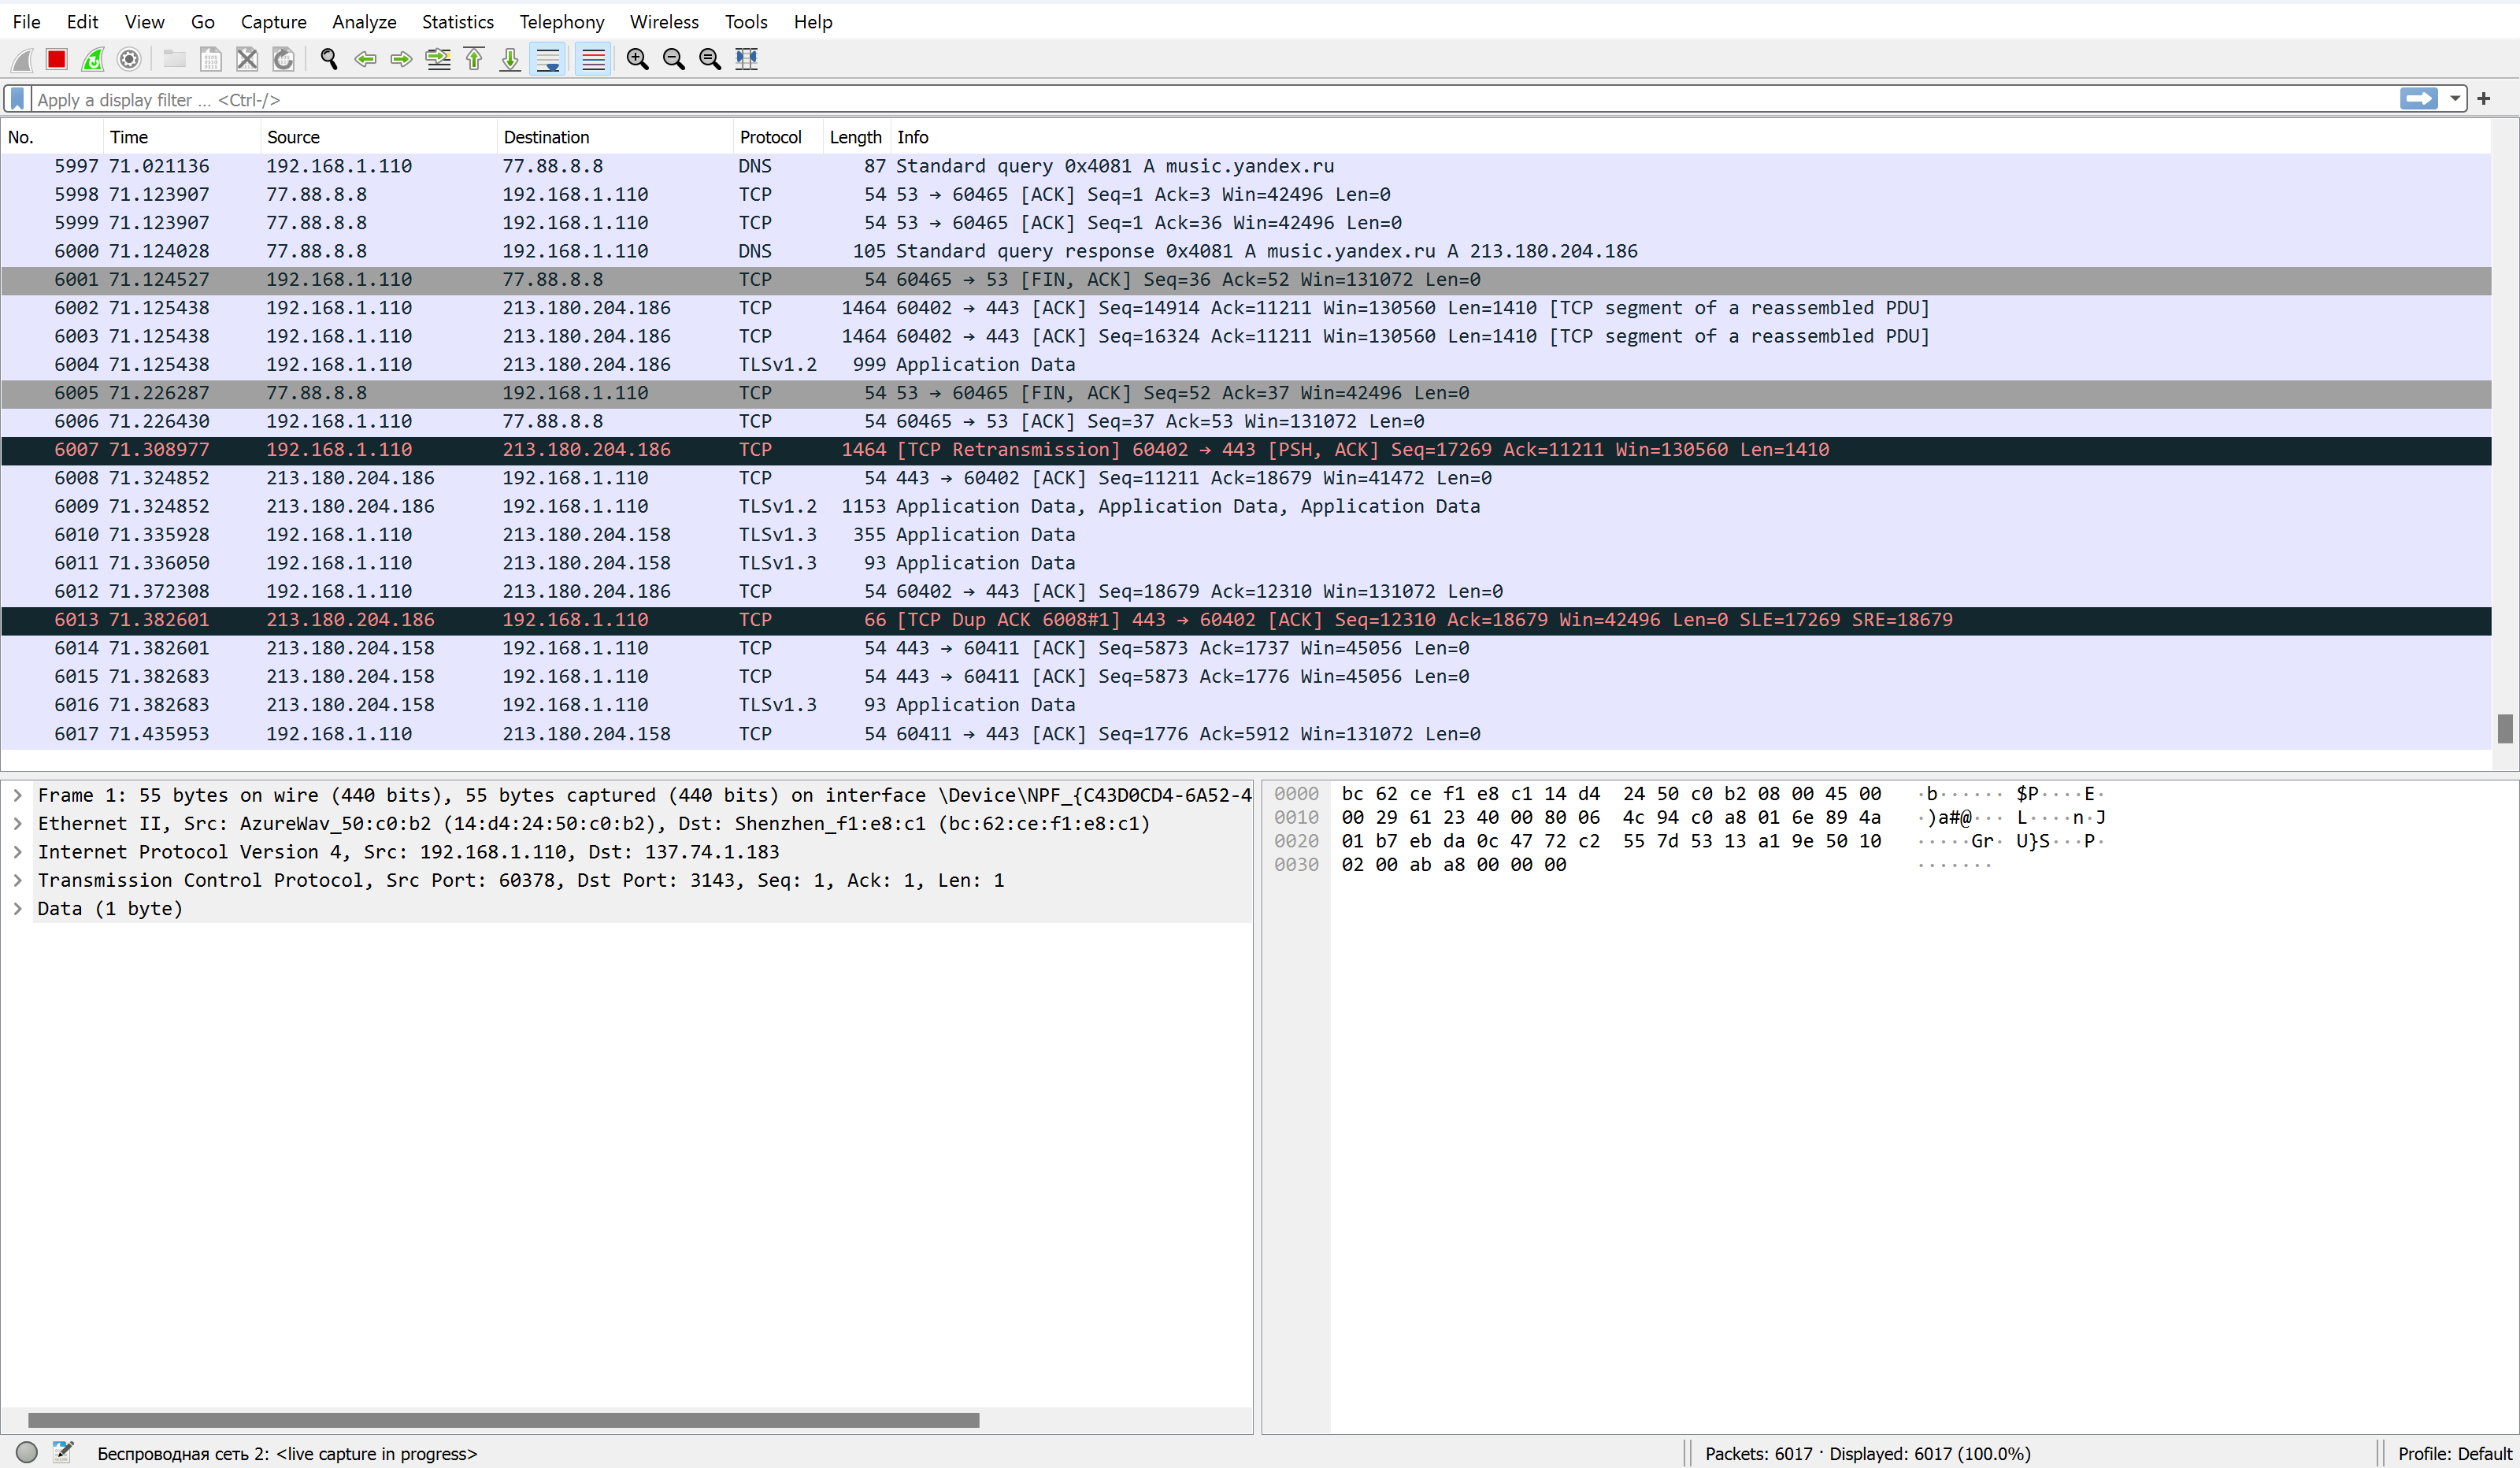Expand the Data (1 byte) item

[17, 908]
